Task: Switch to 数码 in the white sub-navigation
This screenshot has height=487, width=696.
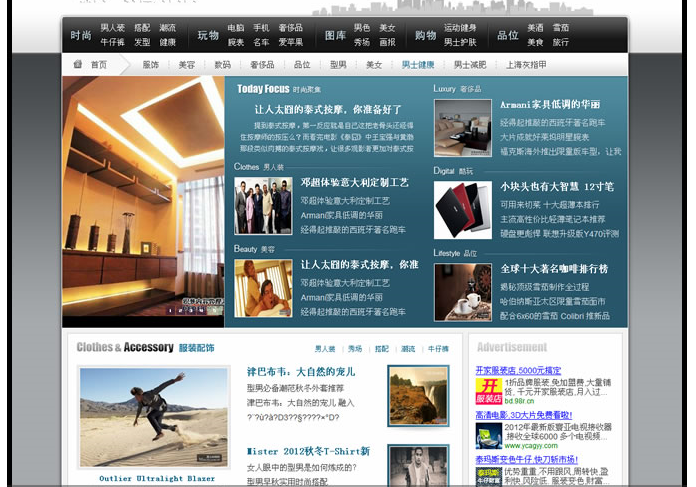Action: (x=222, y=65)
